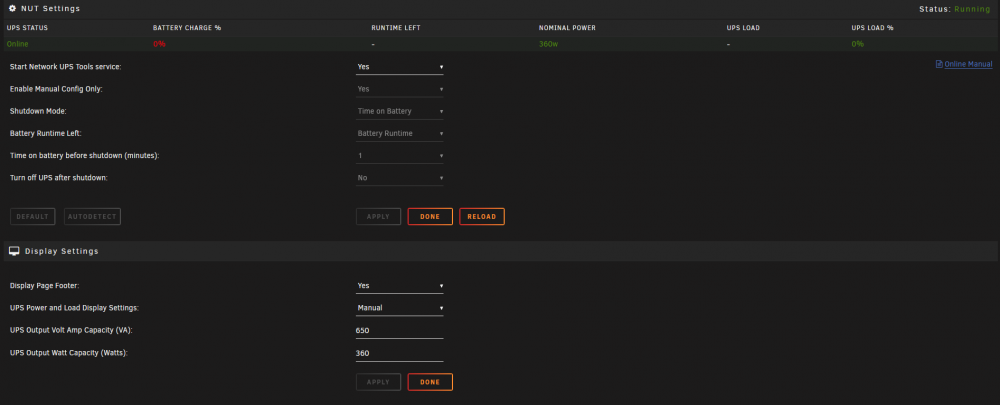Click the UPS Output Watt Capacity field

point(400,353)
